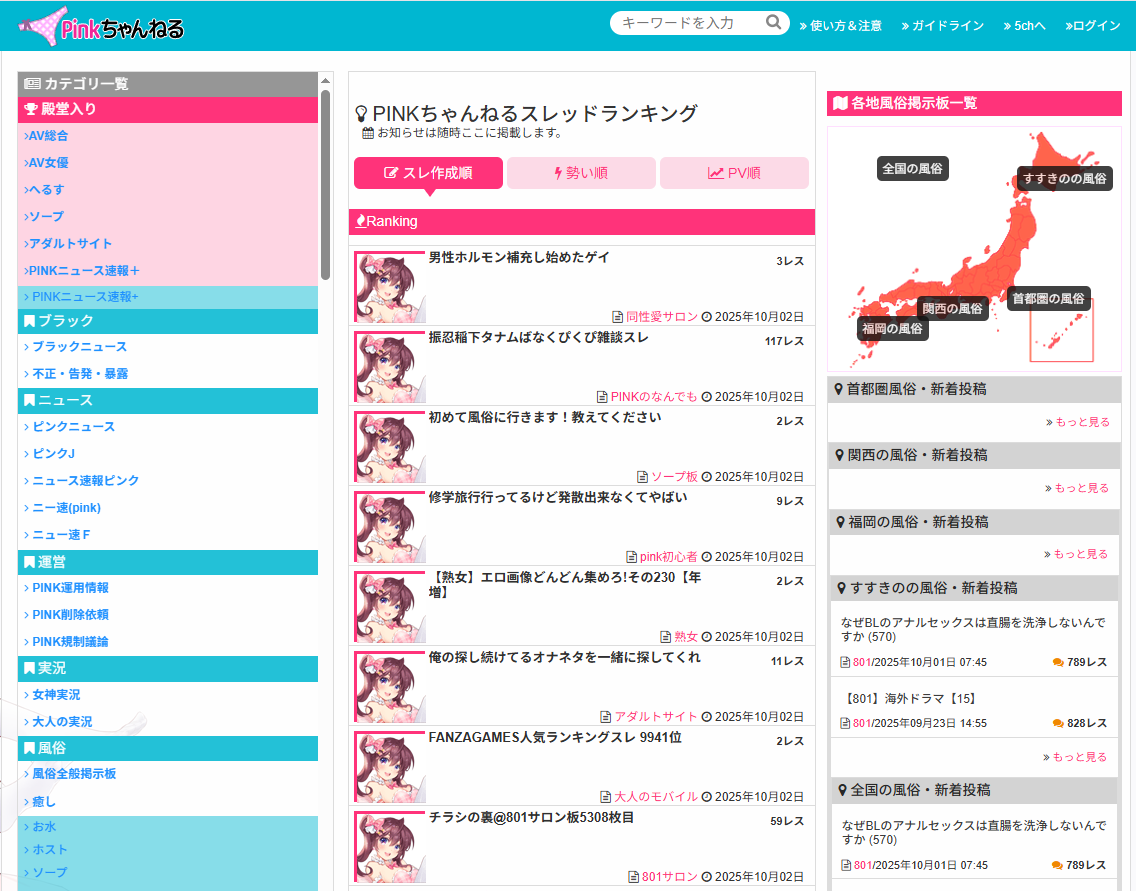Screen dimensions: 1136x891
Task: Expand もっと見る under 関西の風俗
Action: coord(1077,488)
